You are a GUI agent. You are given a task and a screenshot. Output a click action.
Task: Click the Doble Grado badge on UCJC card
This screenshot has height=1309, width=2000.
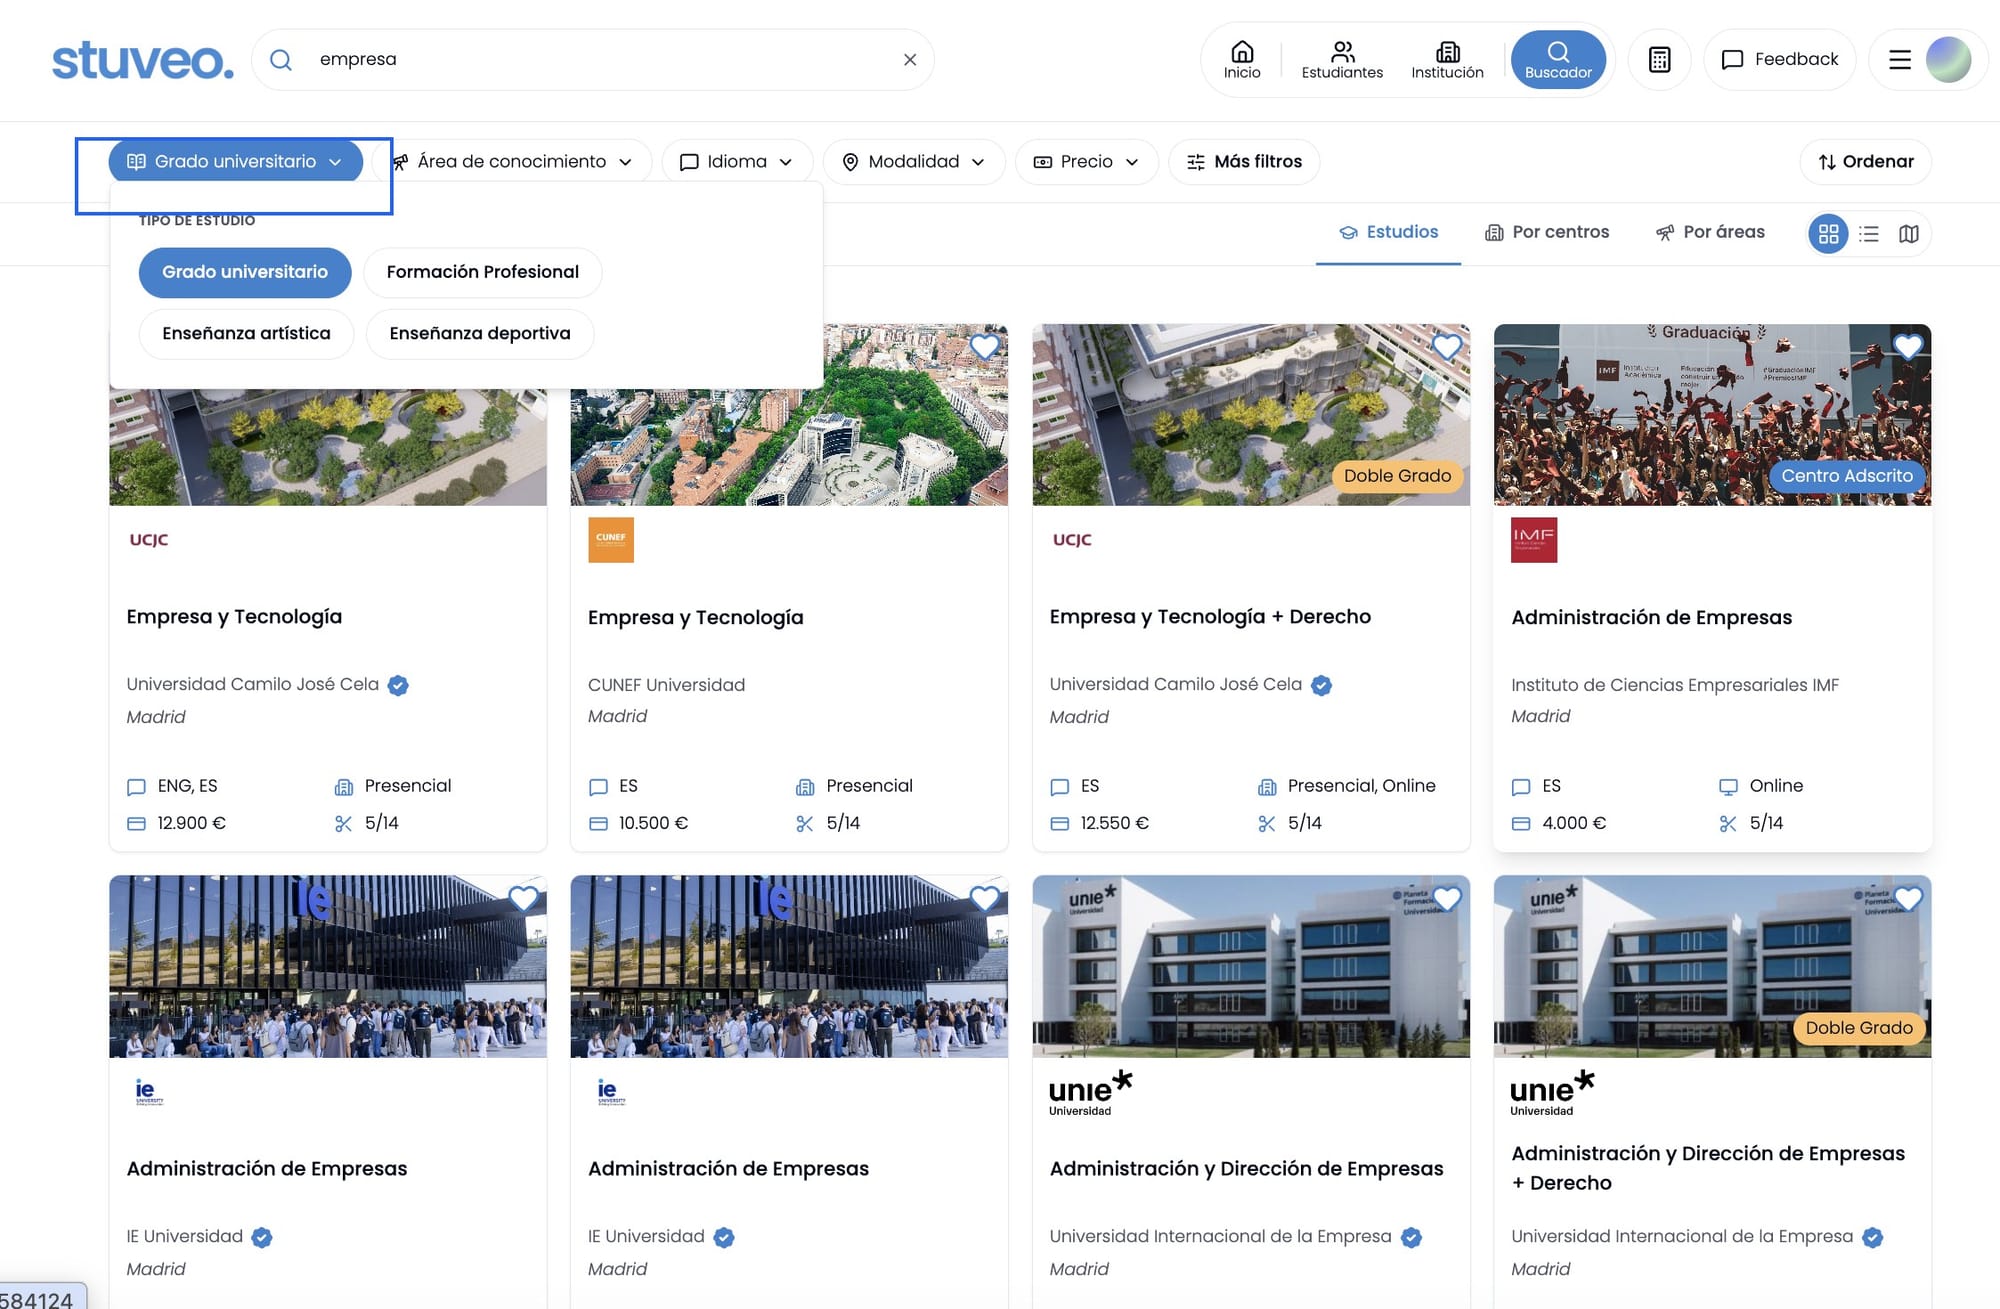coord(1397,476)
